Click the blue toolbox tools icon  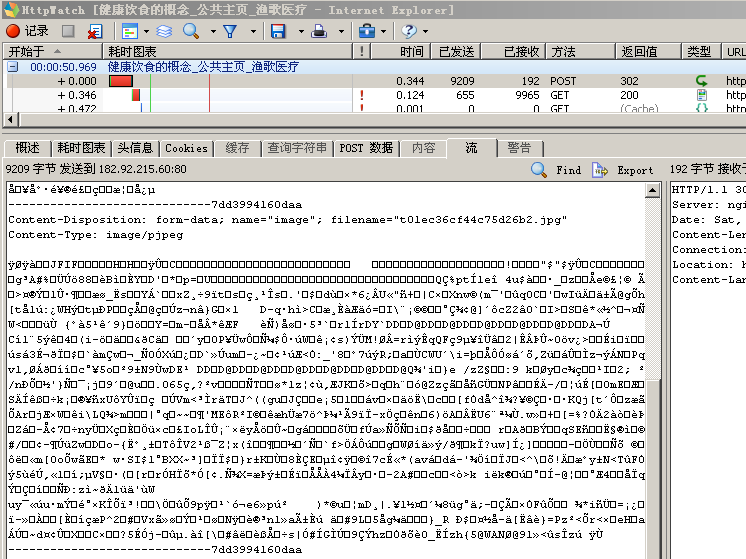[x=366, y=31]
